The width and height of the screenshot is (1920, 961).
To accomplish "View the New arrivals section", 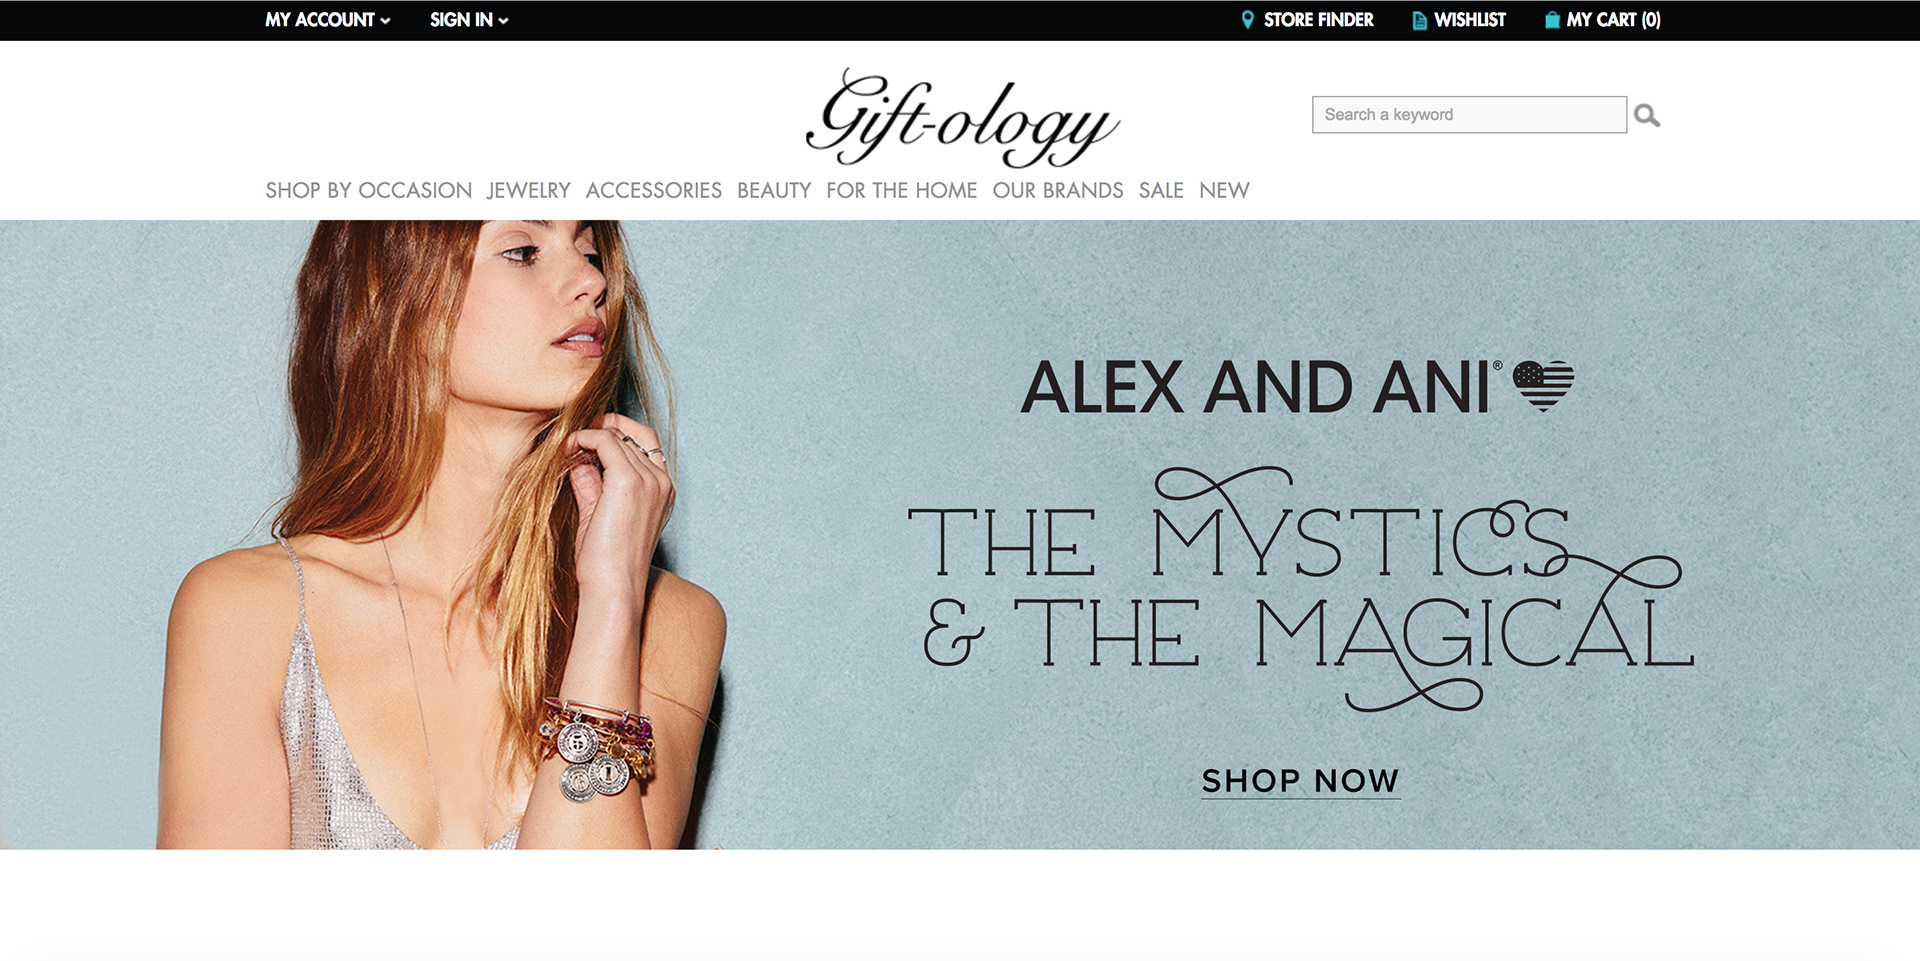I will (x=1224, y=190).
